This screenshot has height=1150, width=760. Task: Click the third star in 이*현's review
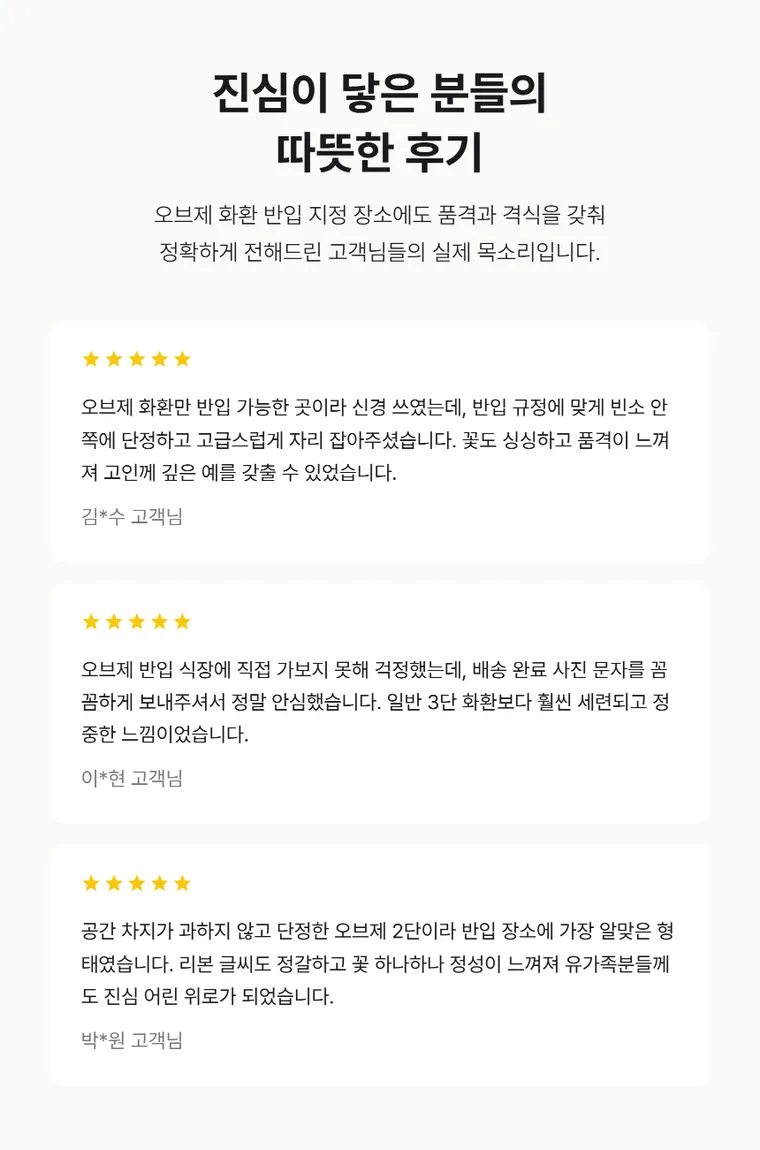point(136,622)
